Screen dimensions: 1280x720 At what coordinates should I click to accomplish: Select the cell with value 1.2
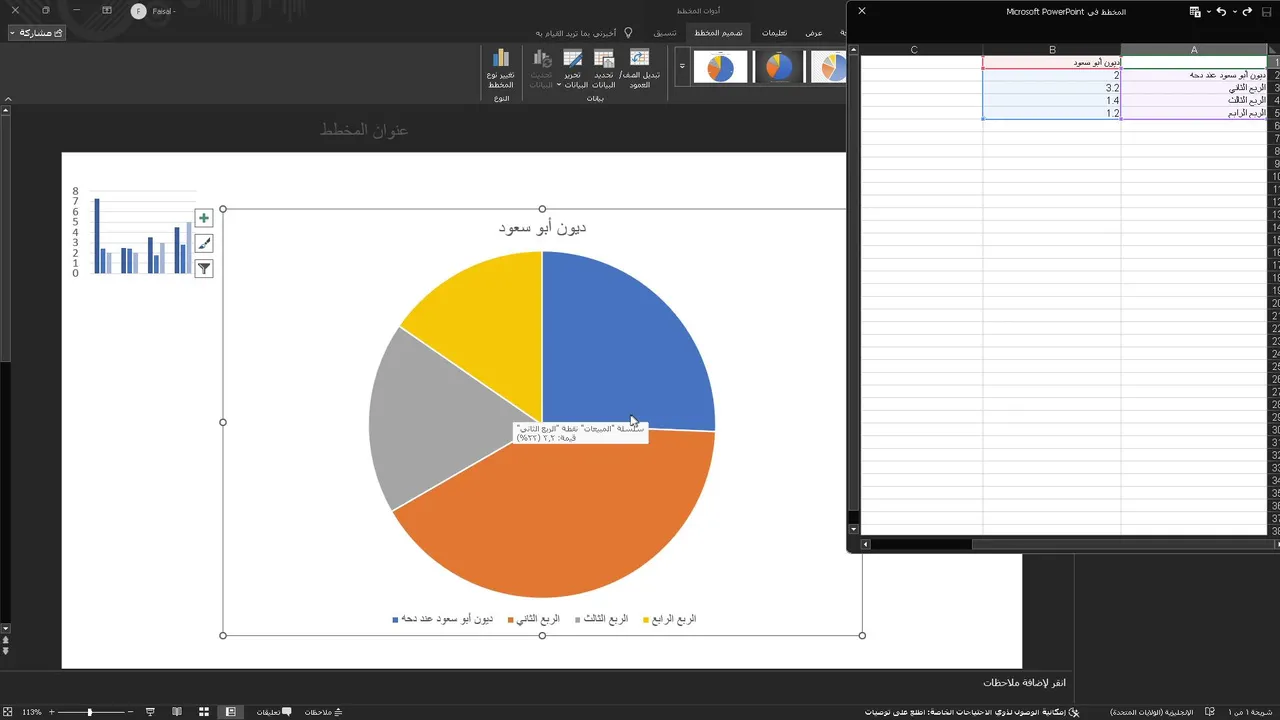tap(1052, 114)
